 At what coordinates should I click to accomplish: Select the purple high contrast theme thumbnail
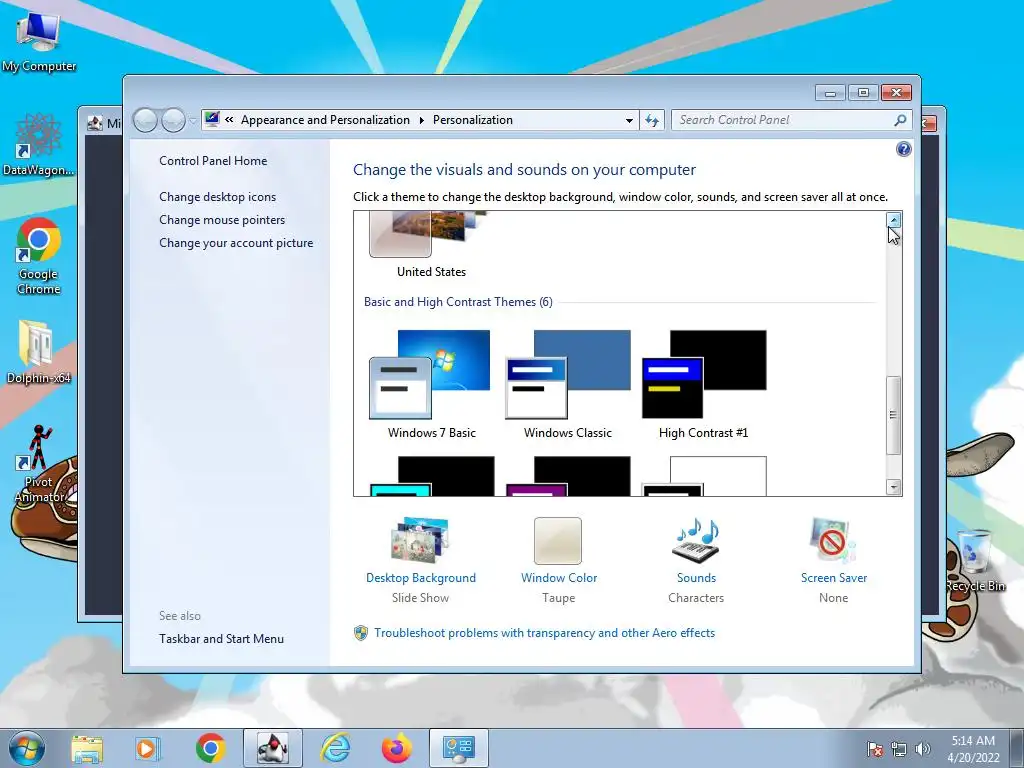pos(568,477)
